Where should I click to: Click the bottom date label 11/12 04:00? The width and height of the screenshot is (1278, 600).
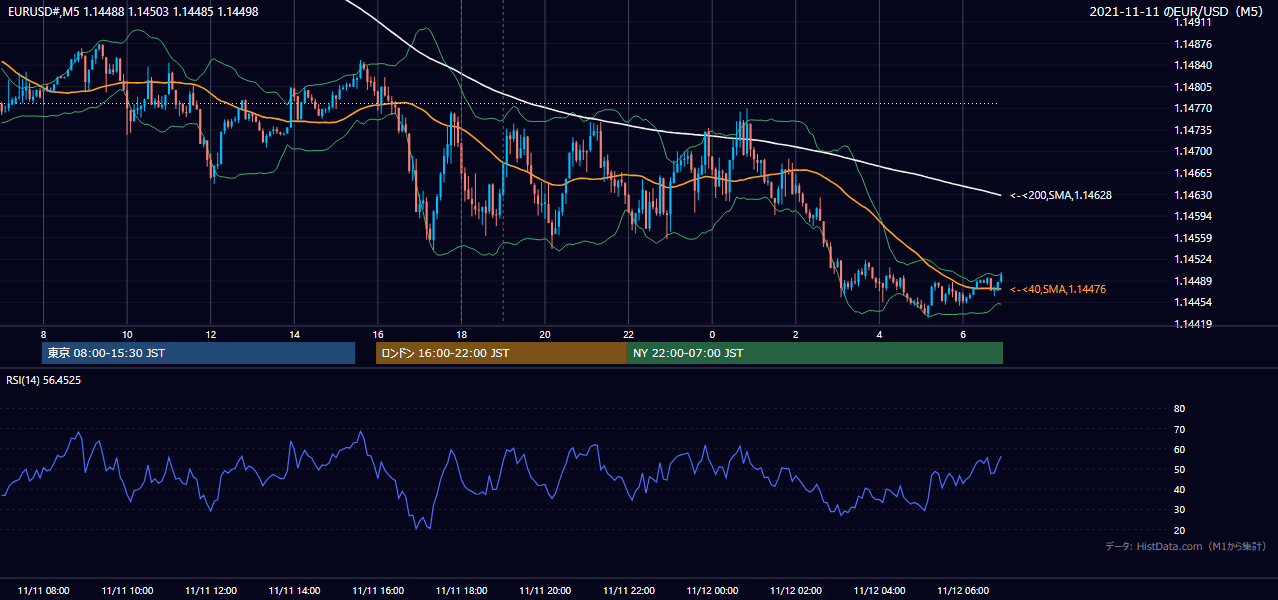pos(879,591)
